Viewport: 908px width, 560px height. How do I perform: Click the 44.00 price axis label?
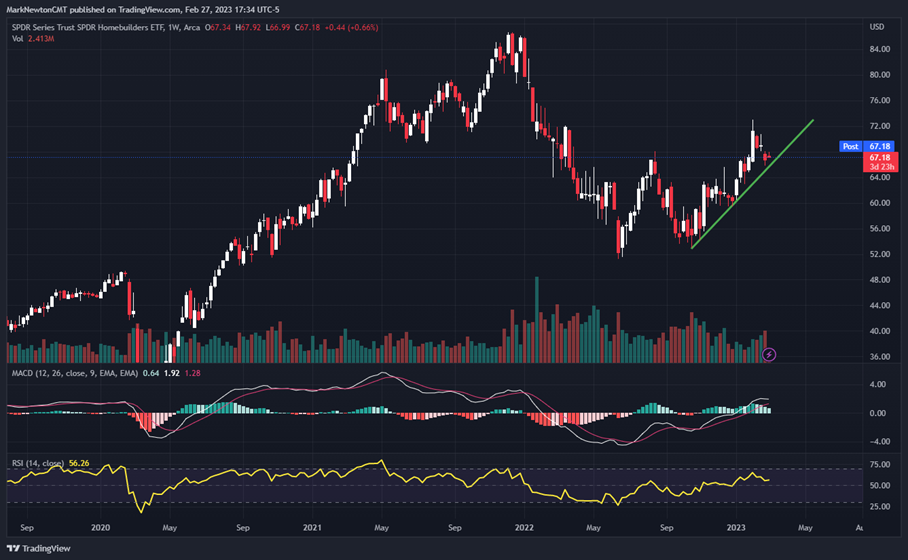[x=880, y=305]
